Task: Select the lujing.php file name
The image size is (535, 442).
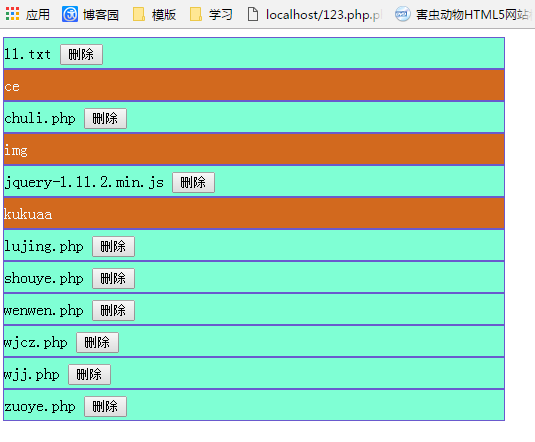Action: click(x=44, y=246)
